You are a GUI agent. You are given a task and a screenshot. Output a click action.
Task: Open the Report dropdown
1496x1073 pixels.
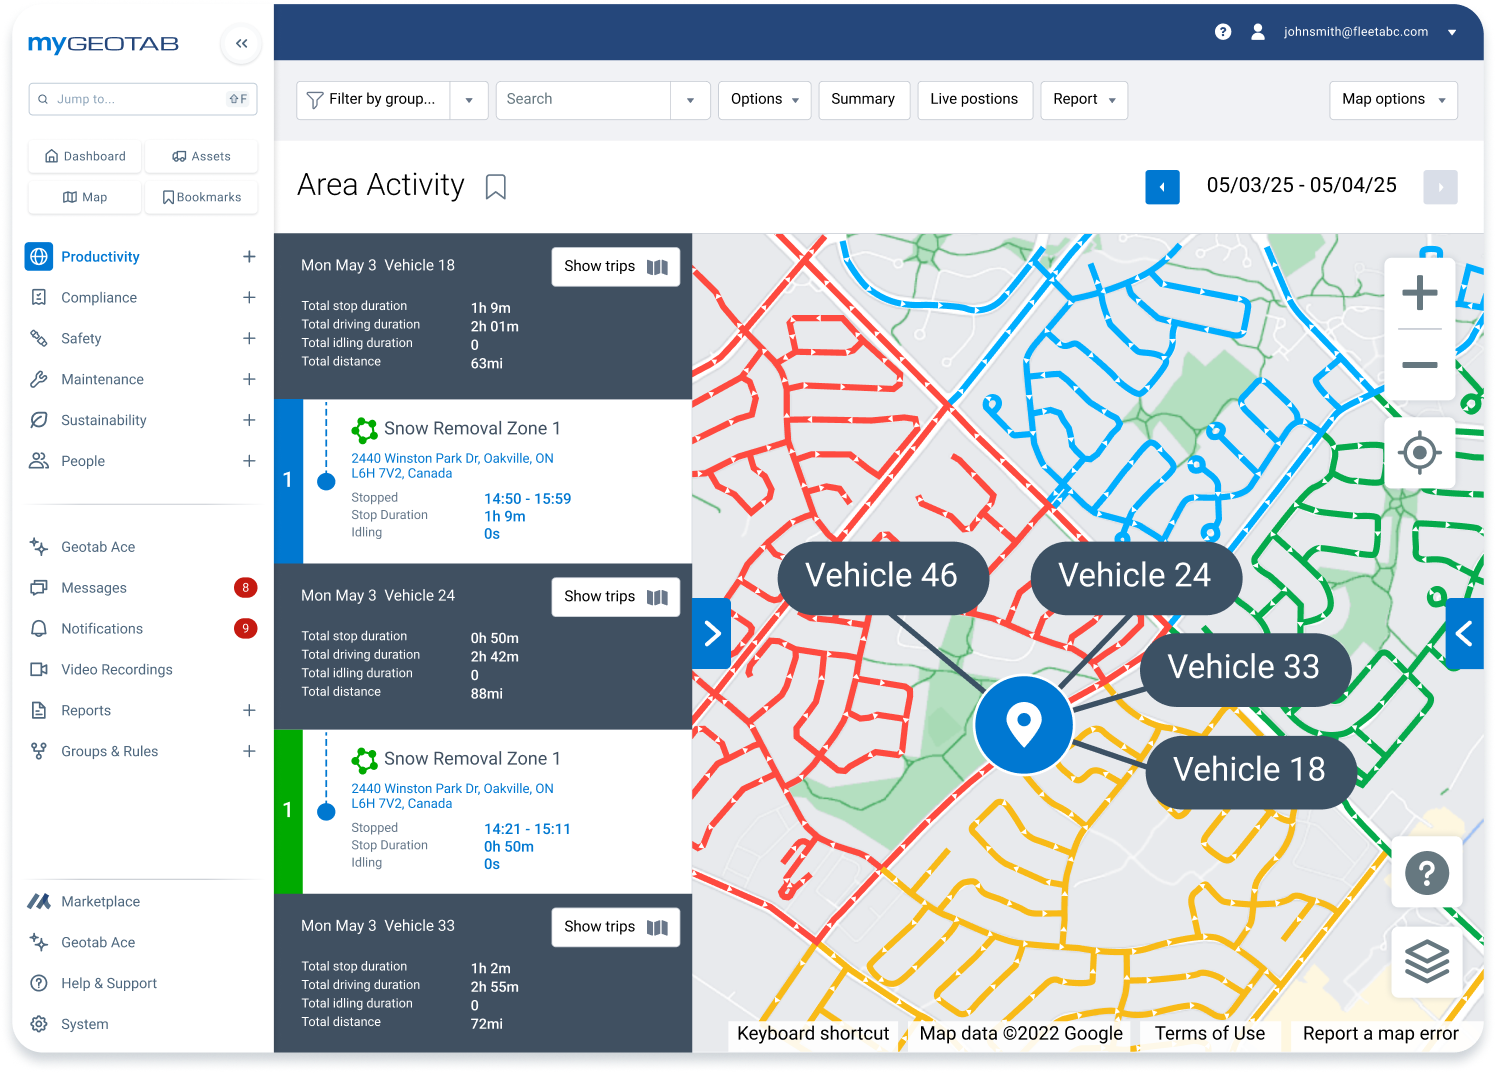point(1084,100)
